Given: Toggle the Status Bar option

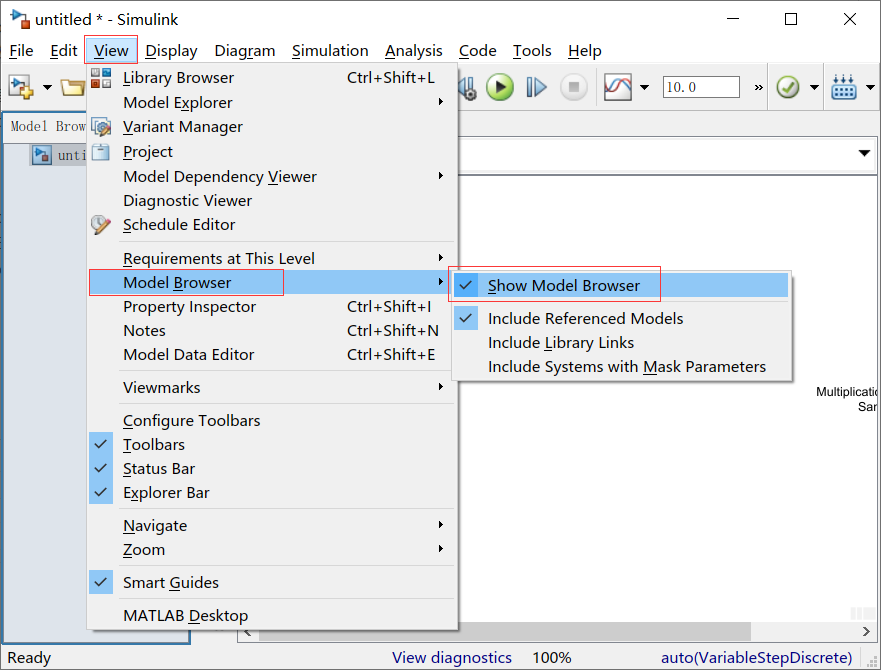Looking at the screenshot, I should (272, 469).
